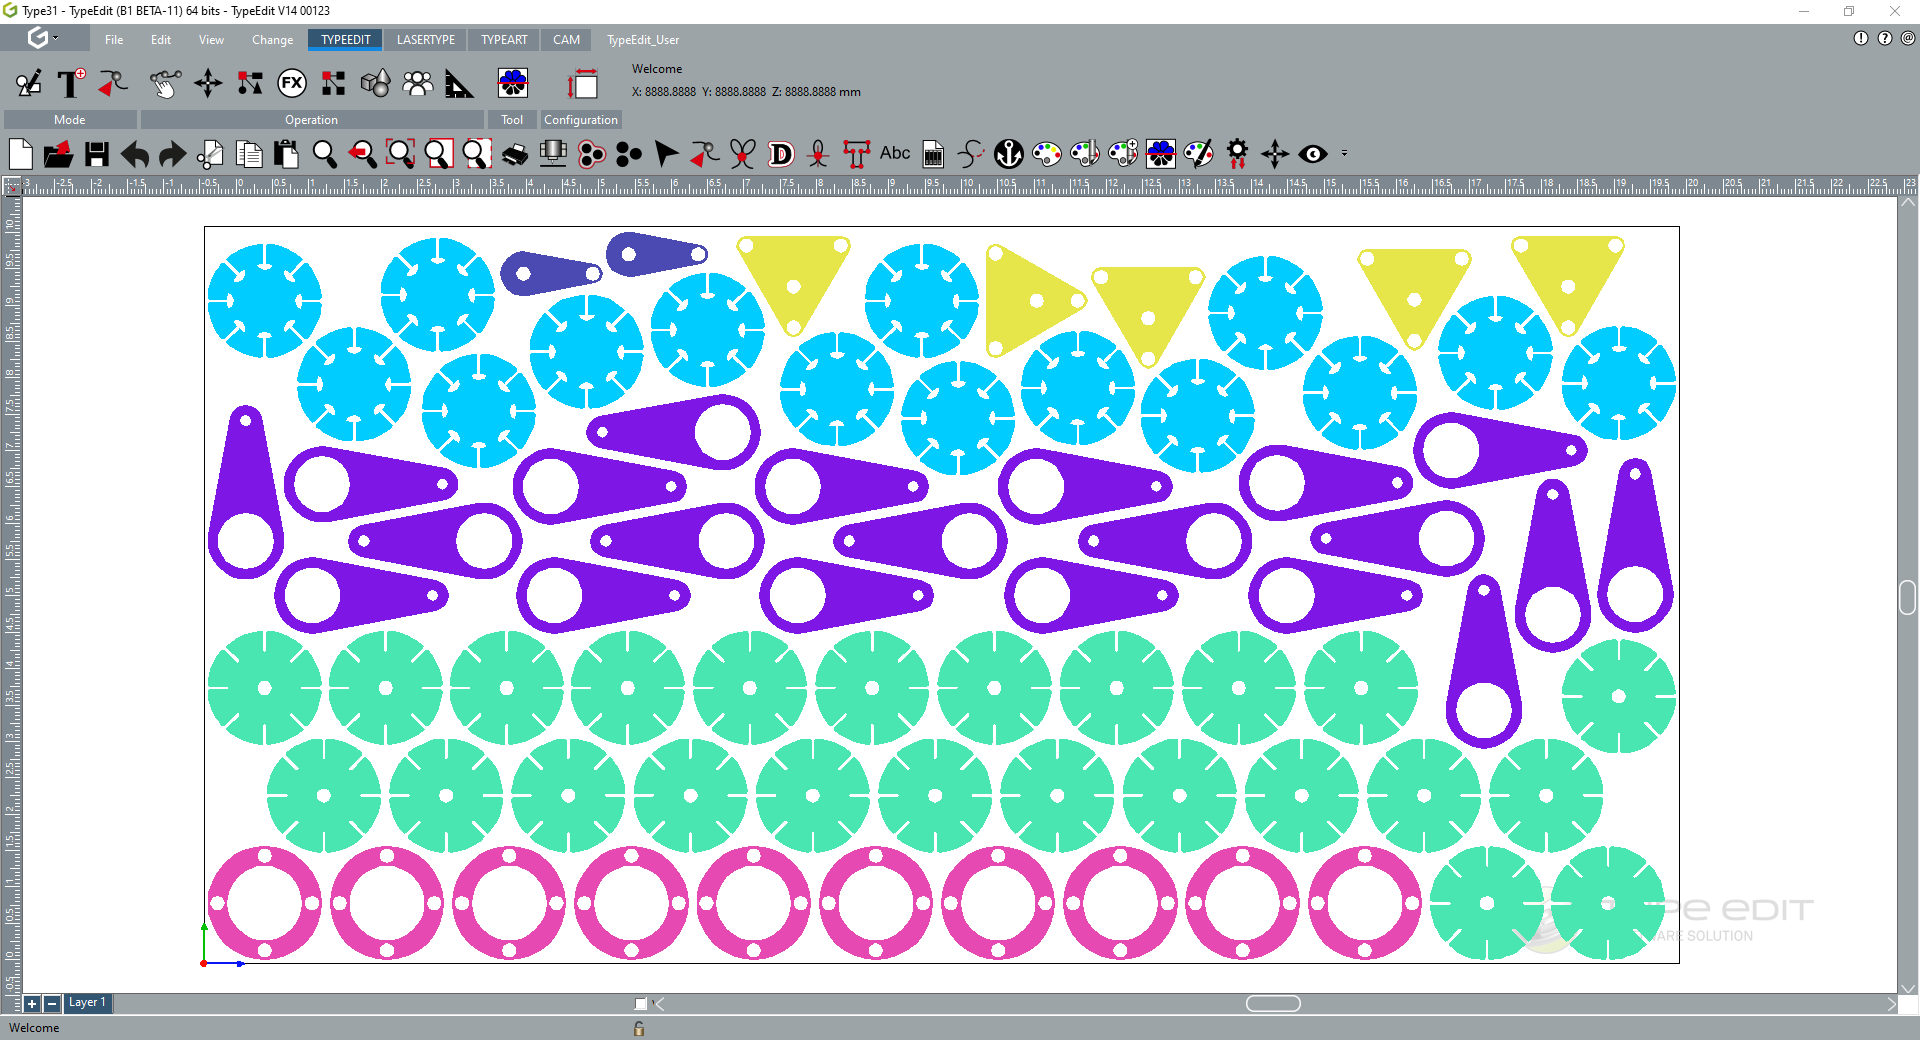The width and height of the screenshot is (1920, 1040).
Task: Toggle the eye visibility icon in toolbar
Action: coord(1313,154)
